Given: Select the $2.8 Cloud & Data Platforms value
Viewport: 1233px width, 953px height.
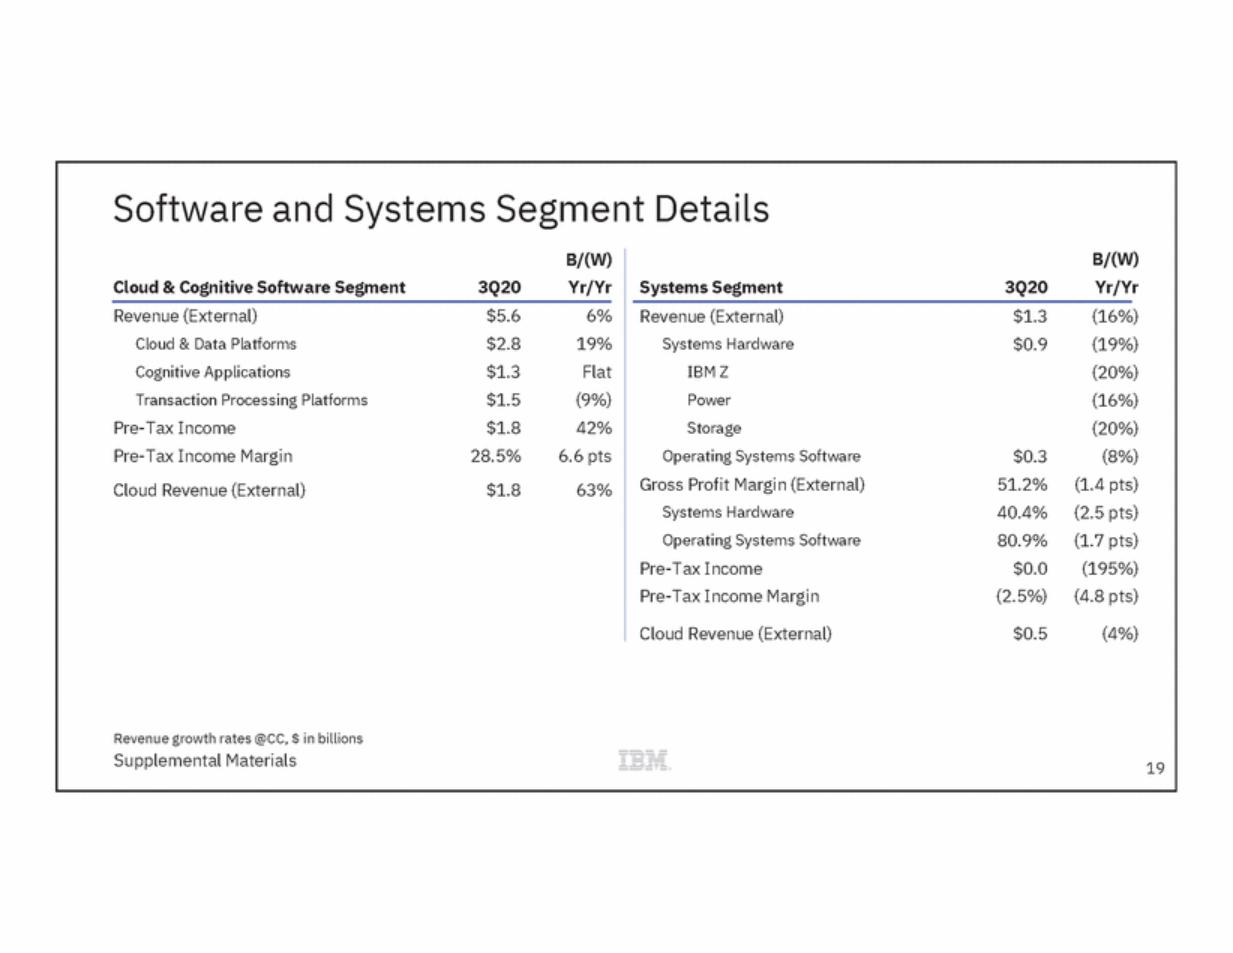Looking at the screenshot, I should [x=503, y=344].
